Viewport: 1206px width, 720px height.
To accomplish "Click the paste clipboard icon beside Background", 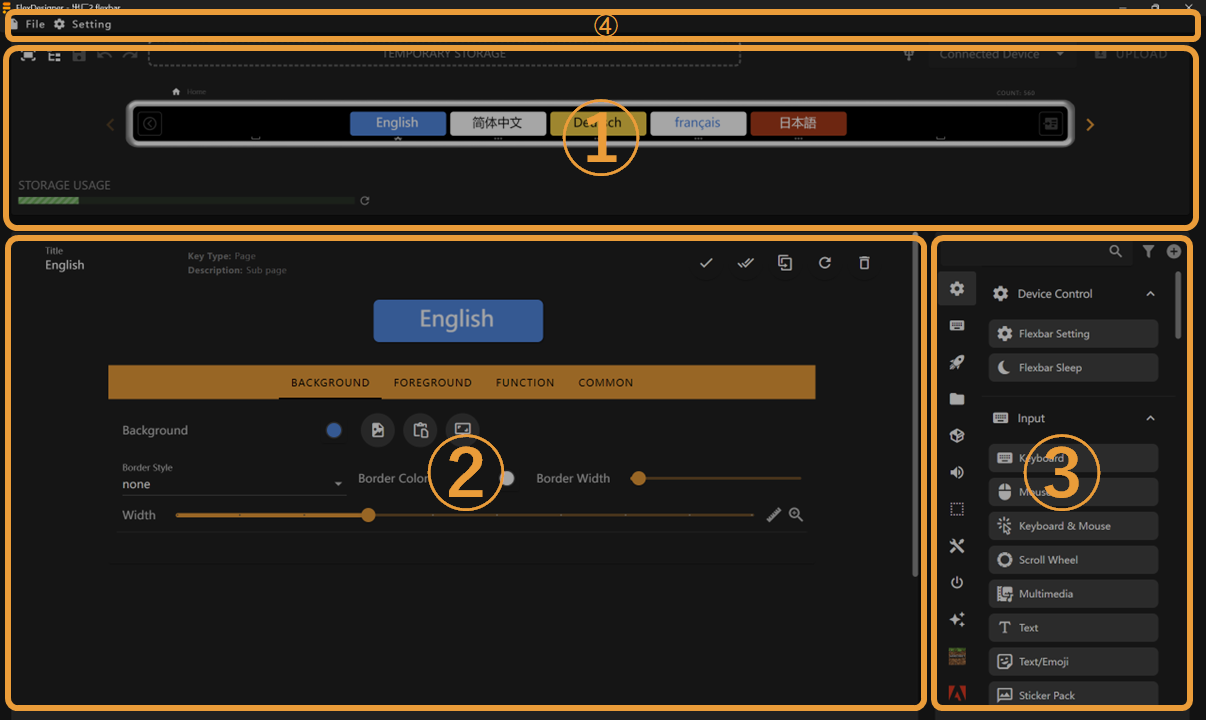I will coord(420,430).
